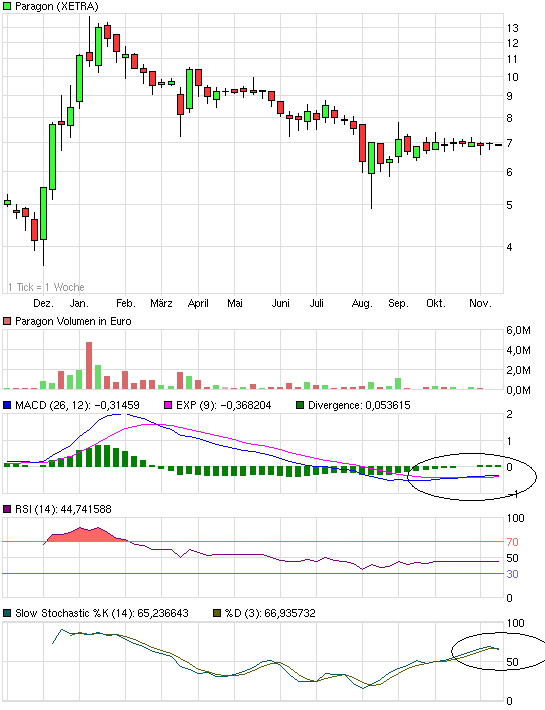The image size is (545, 710).
Task: Click the blue MACD legend square
Action: click(x=7, y=405)
